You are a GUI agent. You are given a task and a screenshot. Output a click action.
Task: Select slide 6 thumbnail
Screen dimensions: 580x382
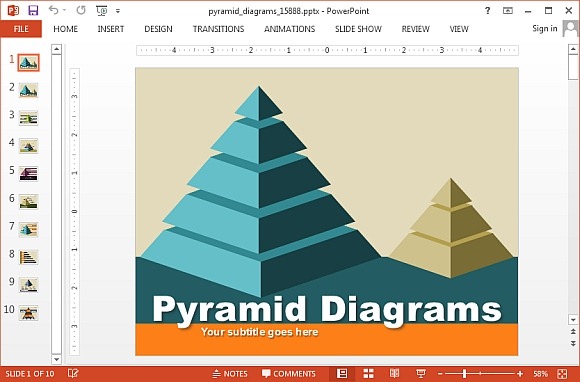click(x=28, y=202)
